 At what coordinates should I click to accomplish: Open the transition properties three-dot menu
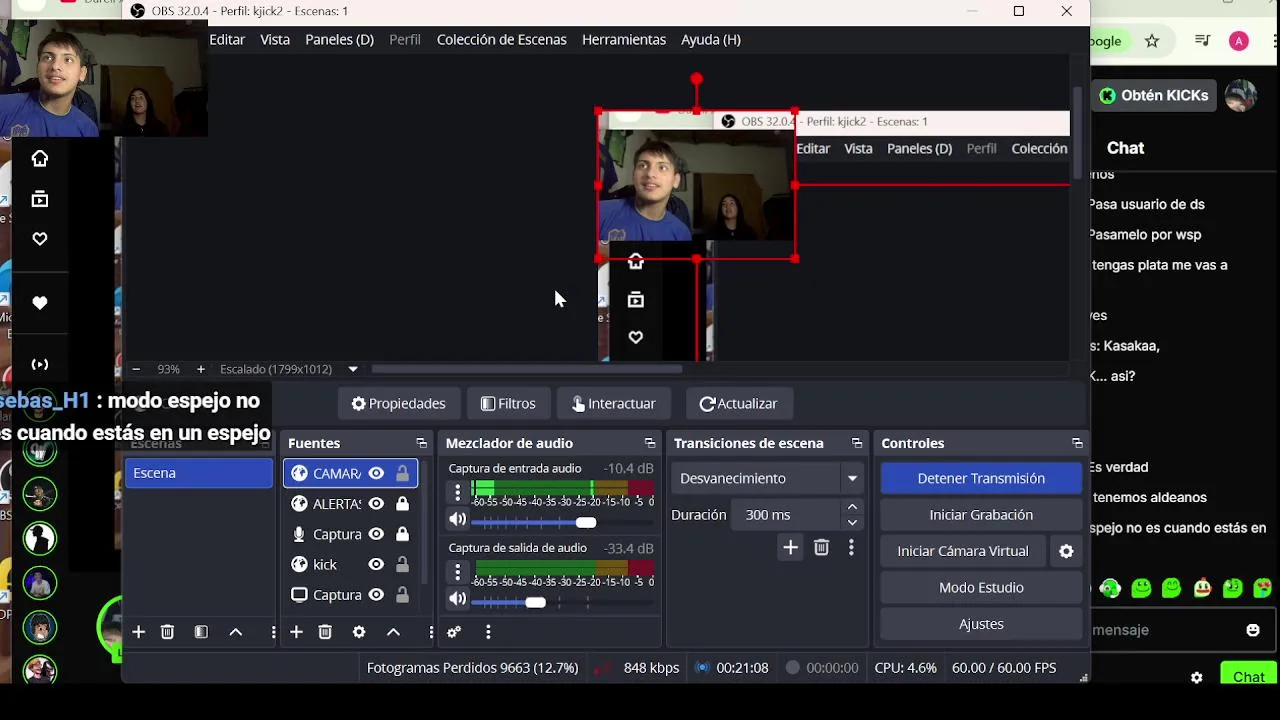(851, 547)
